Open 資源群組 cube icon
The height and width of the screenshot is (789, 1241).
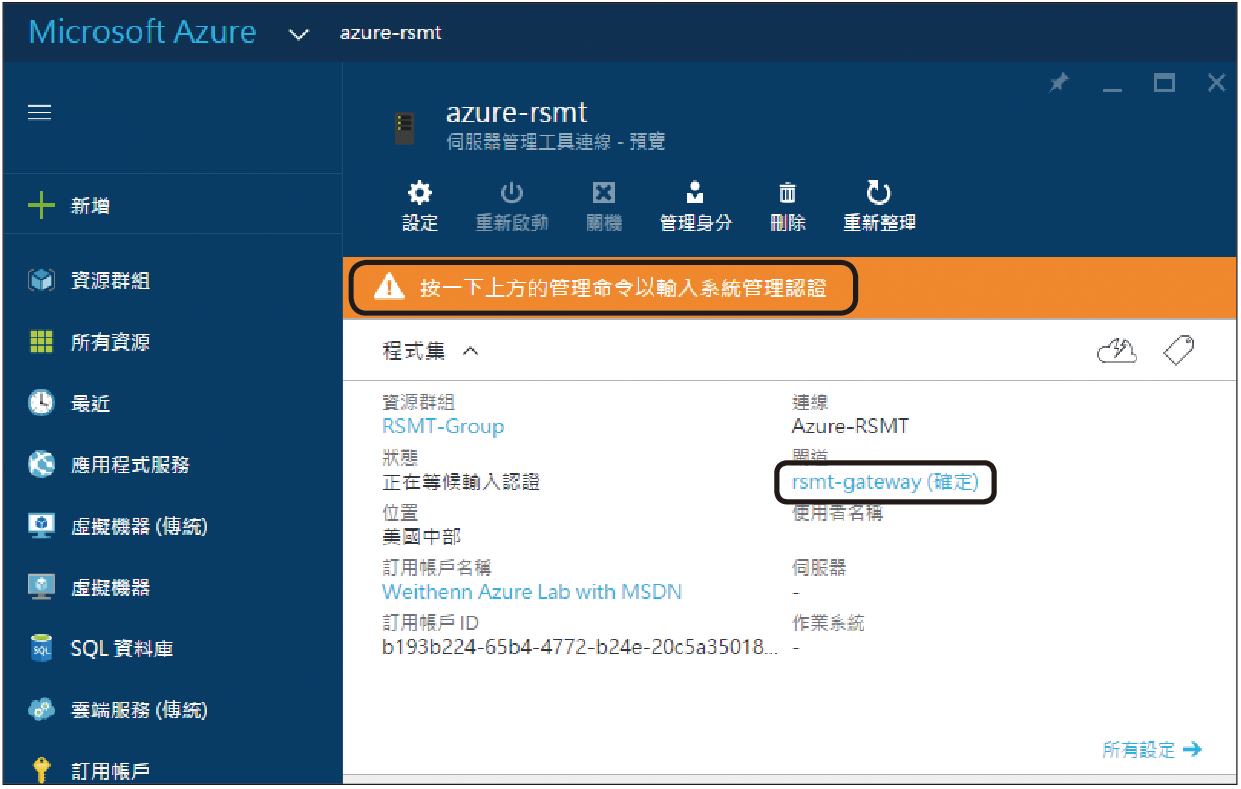(x=41, y=281)
